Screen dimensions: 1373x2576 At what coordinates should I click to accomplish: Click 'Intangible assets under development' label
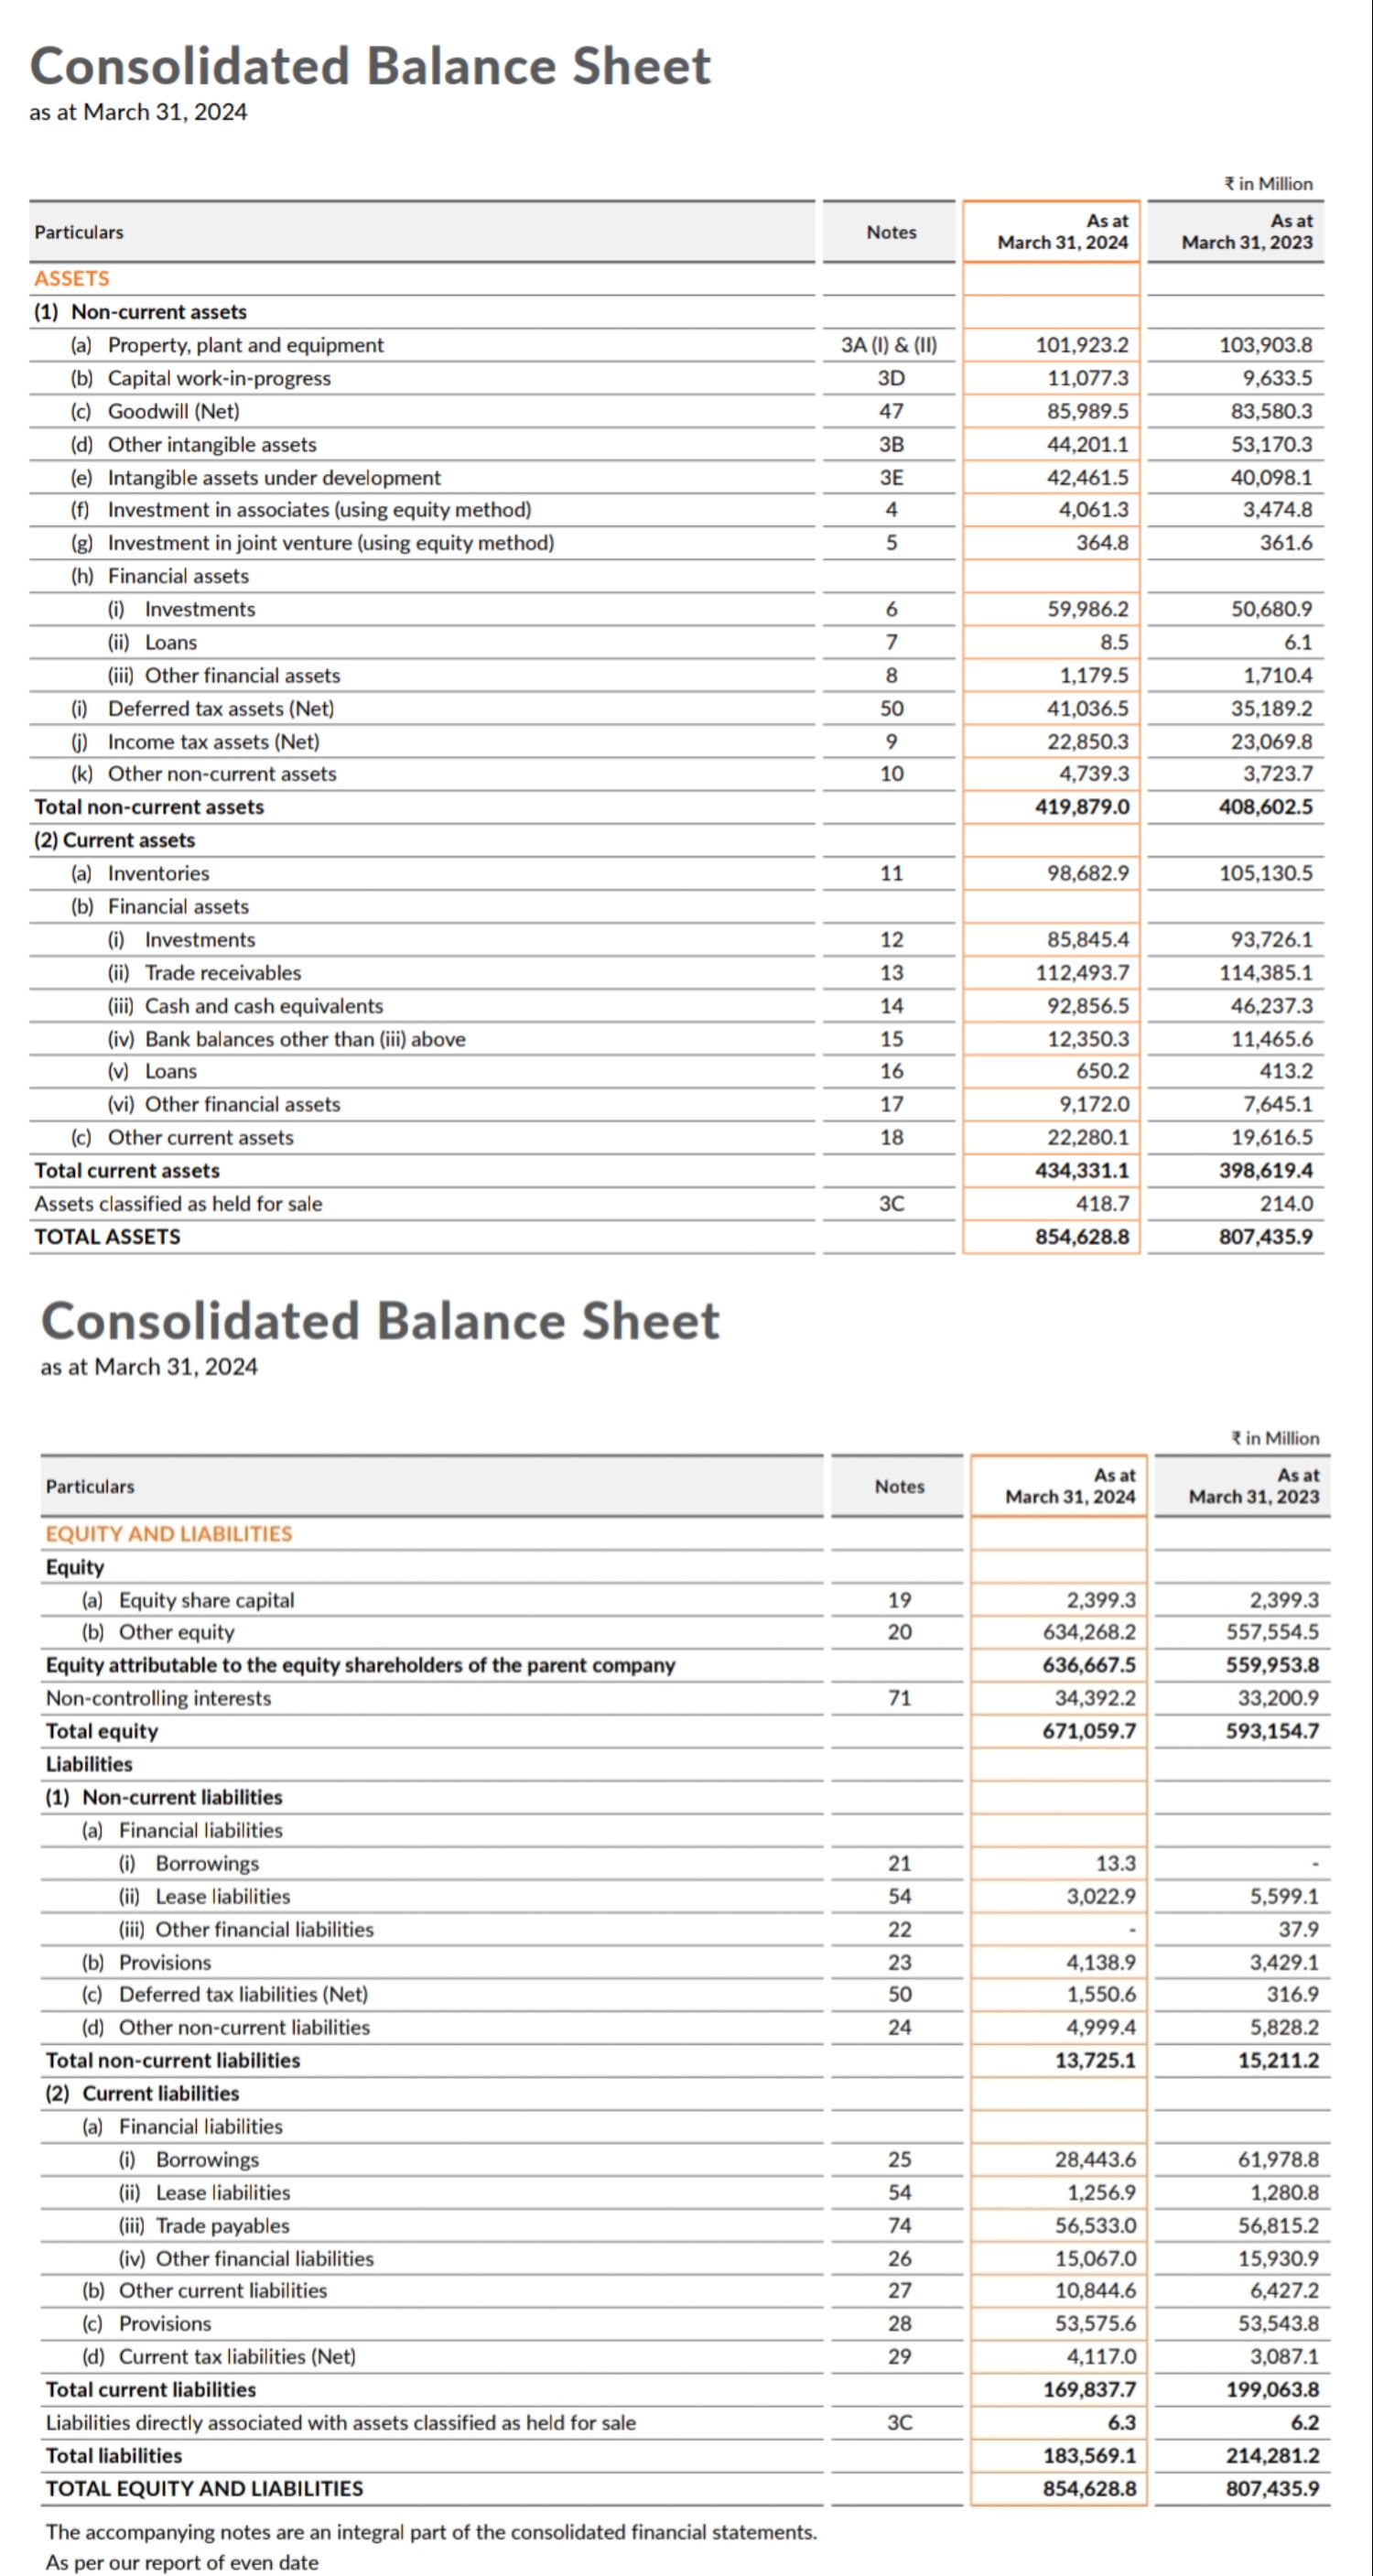click(274, 478)
